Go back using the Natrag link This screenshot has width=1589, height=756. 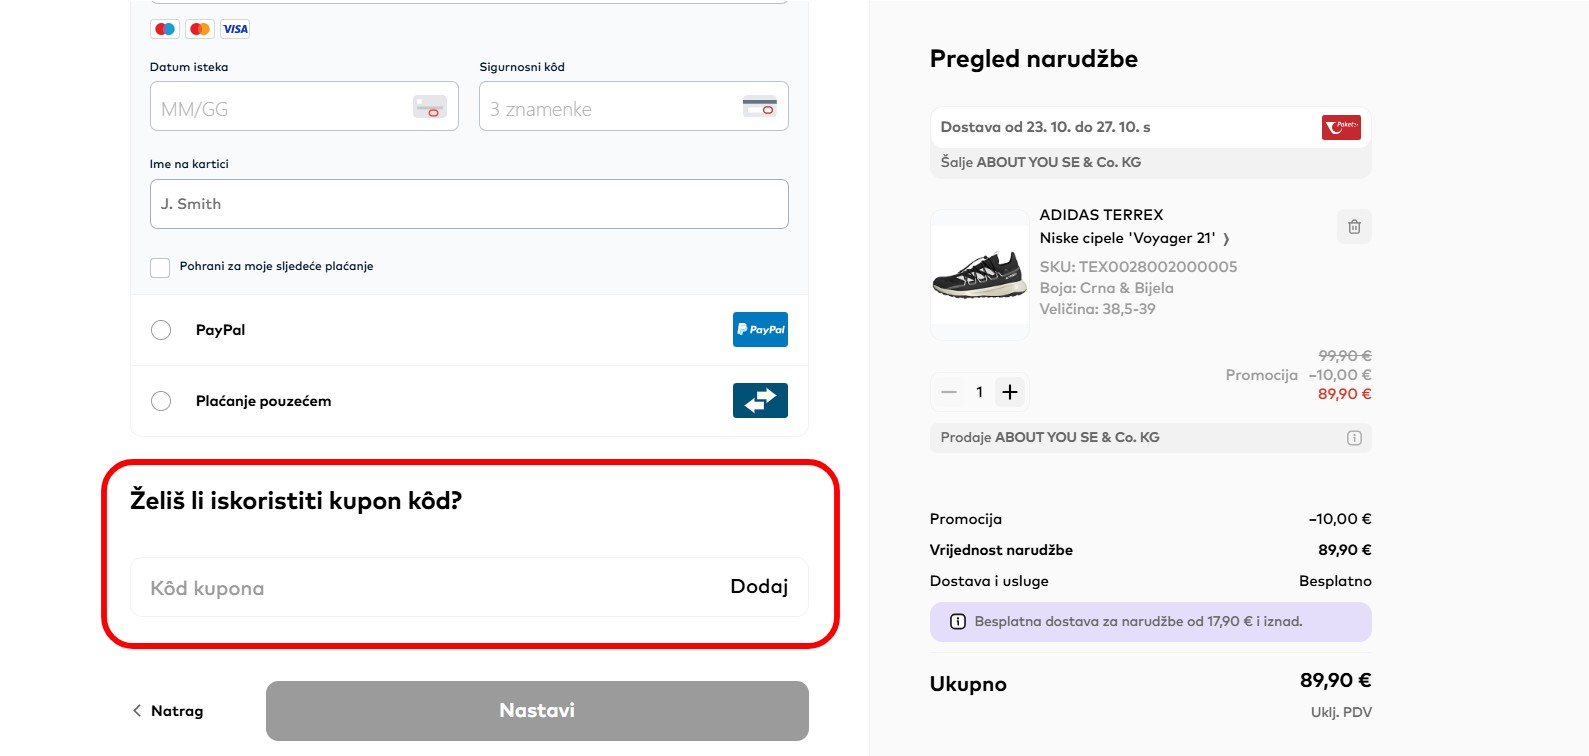[x=168, y=711]
